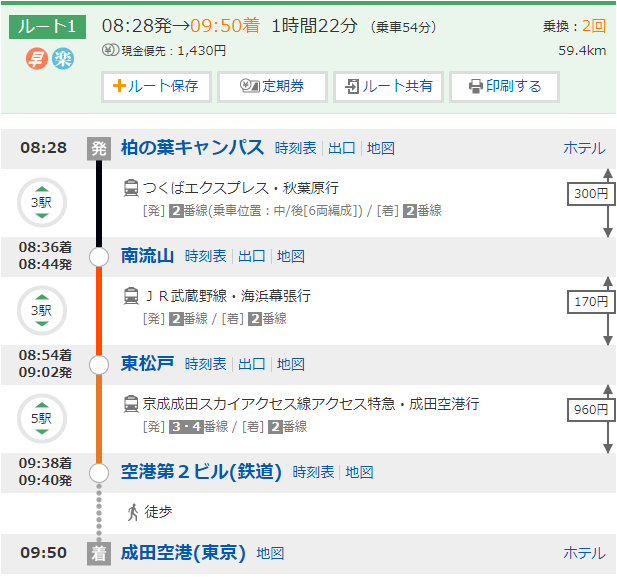Click ホテル link beside 成田空港(東京)
The height and width of the screenshot is (577, 617).
pyautogui.click(x=584, y=553)
